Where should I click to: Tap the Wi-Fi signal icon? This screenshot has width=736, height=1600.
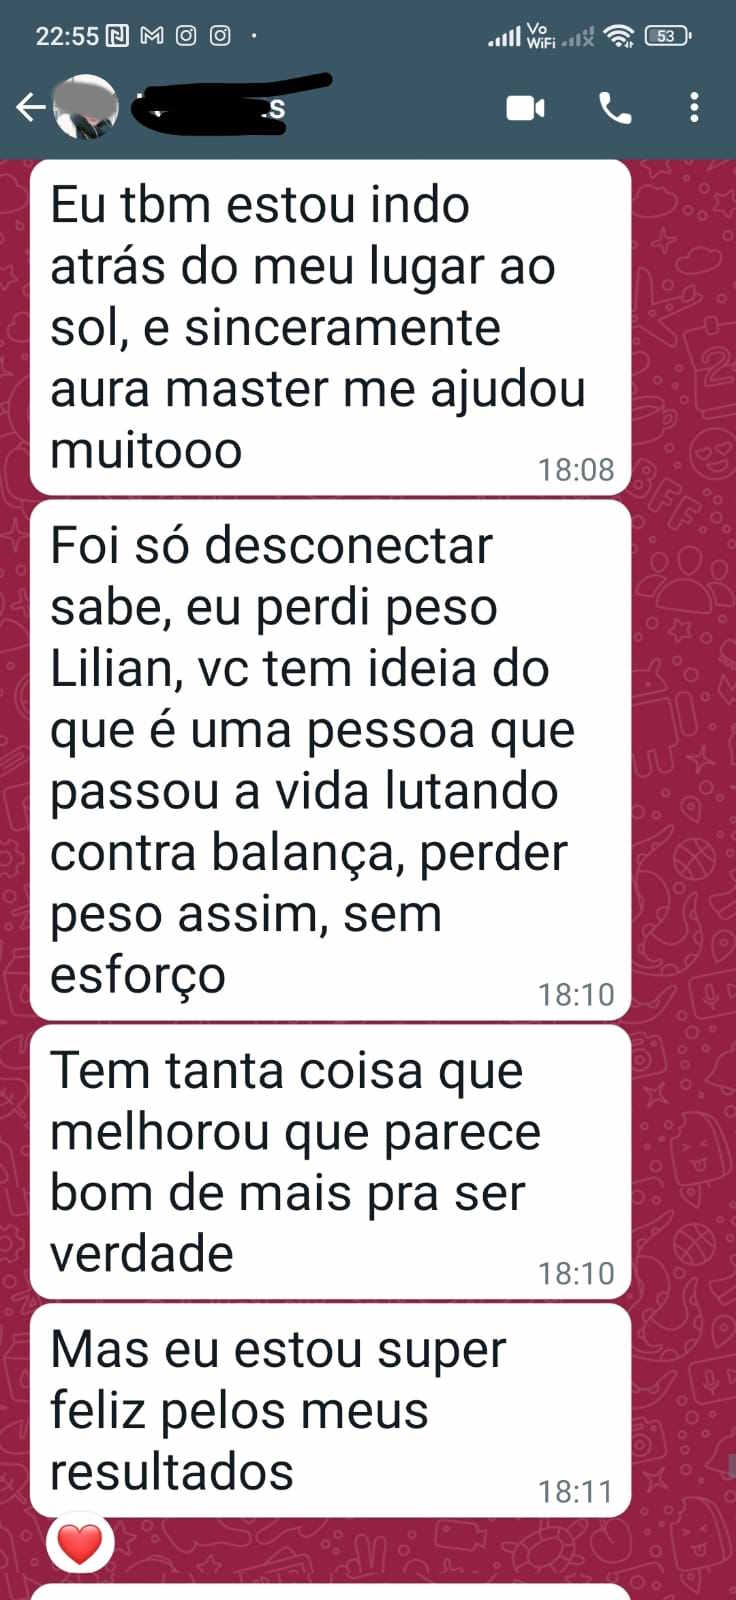620,36
